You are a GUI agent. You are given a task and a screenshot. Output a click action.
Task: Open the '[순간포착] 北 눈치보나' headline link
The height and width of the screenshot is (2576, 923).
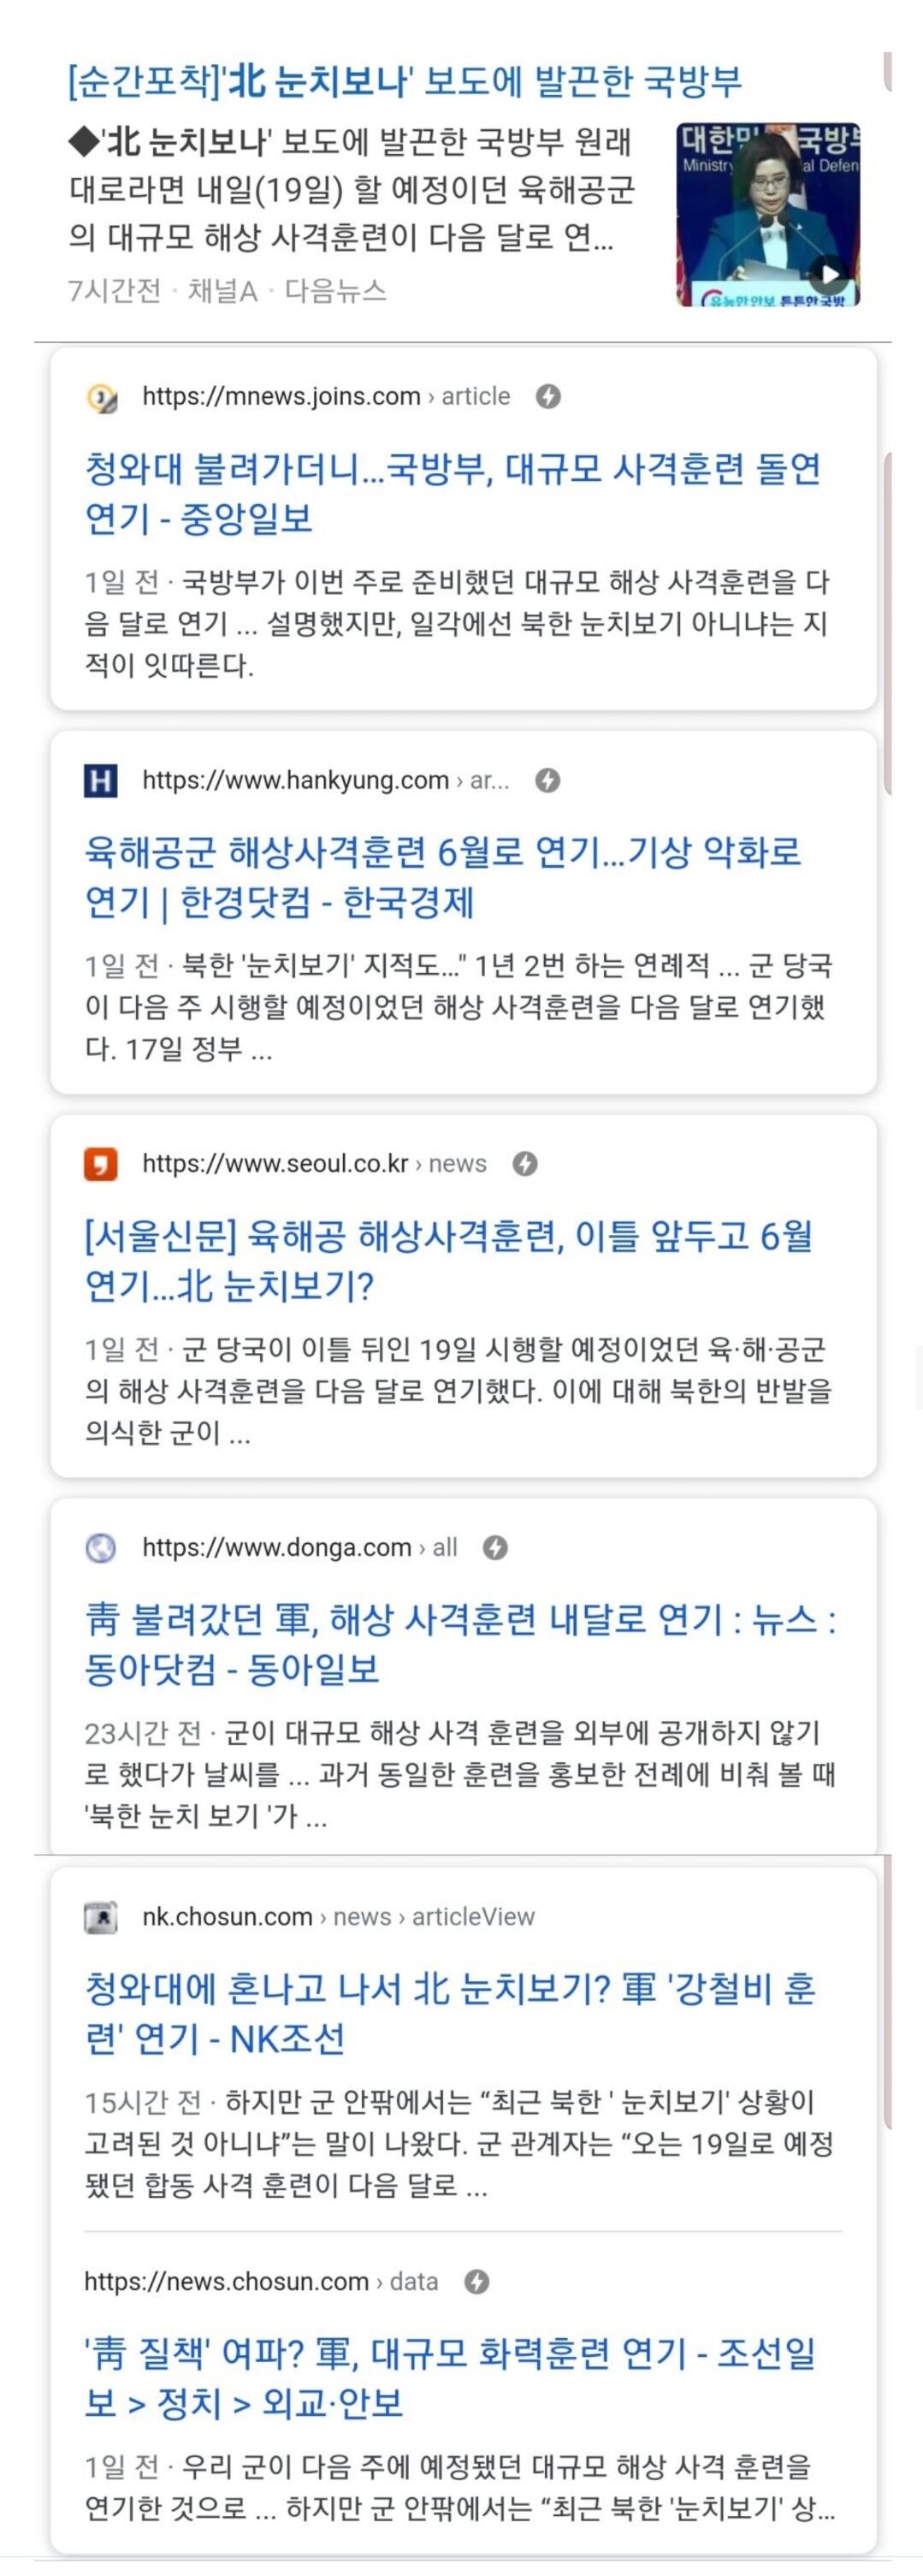[405, 81]
